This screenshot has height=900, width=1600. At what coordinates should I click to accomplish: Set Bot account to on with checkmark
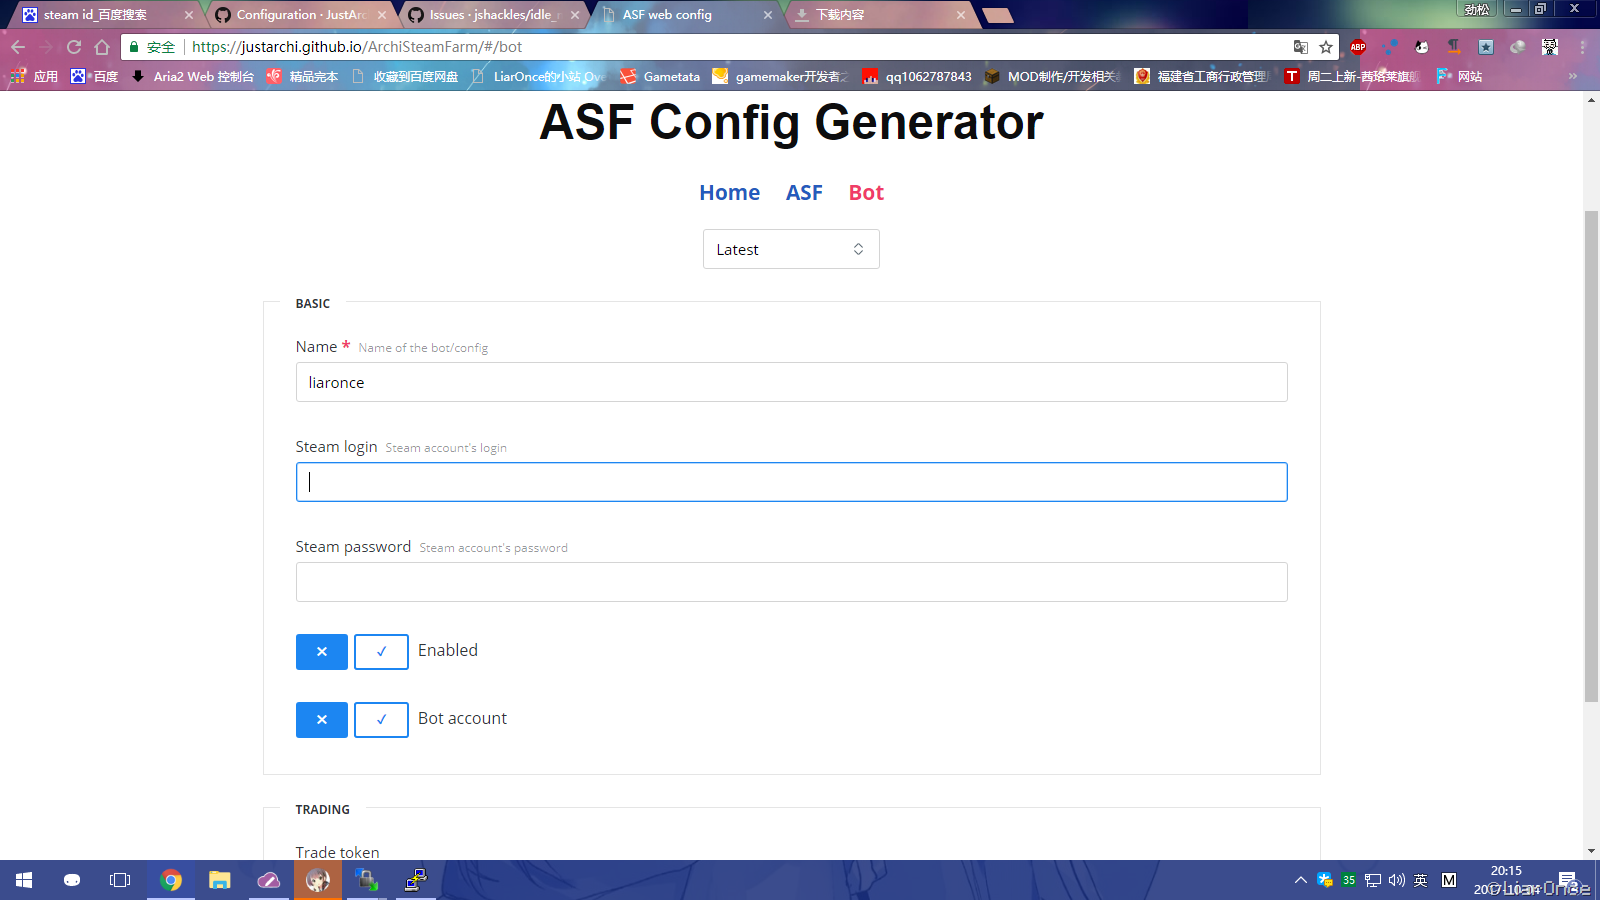381,720
